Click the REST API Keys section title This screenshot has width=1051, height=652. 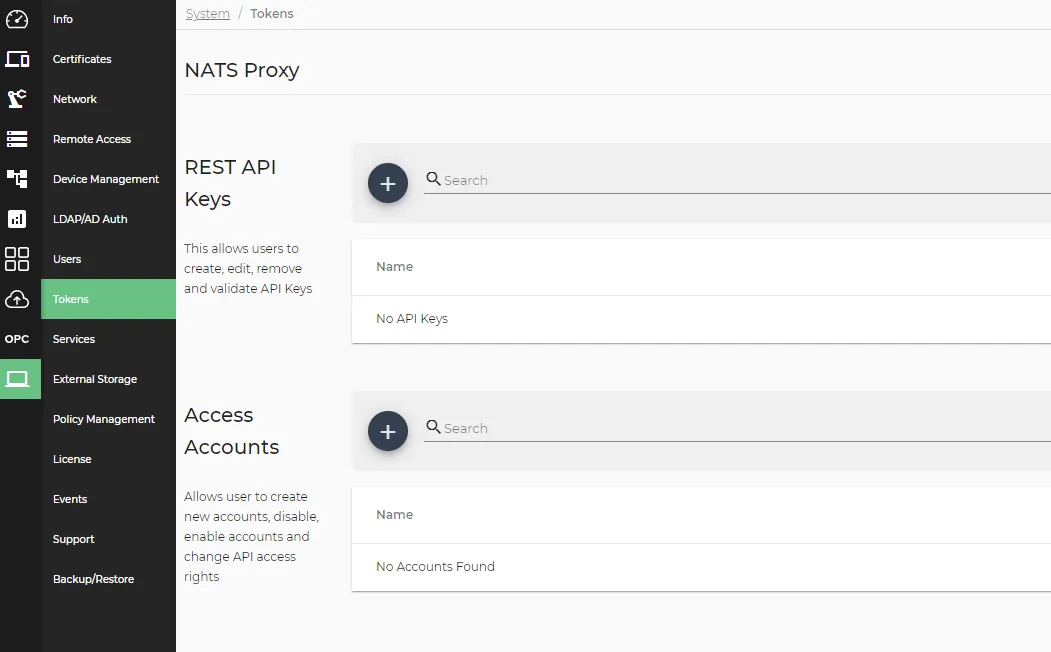click(x=230, y=183)
